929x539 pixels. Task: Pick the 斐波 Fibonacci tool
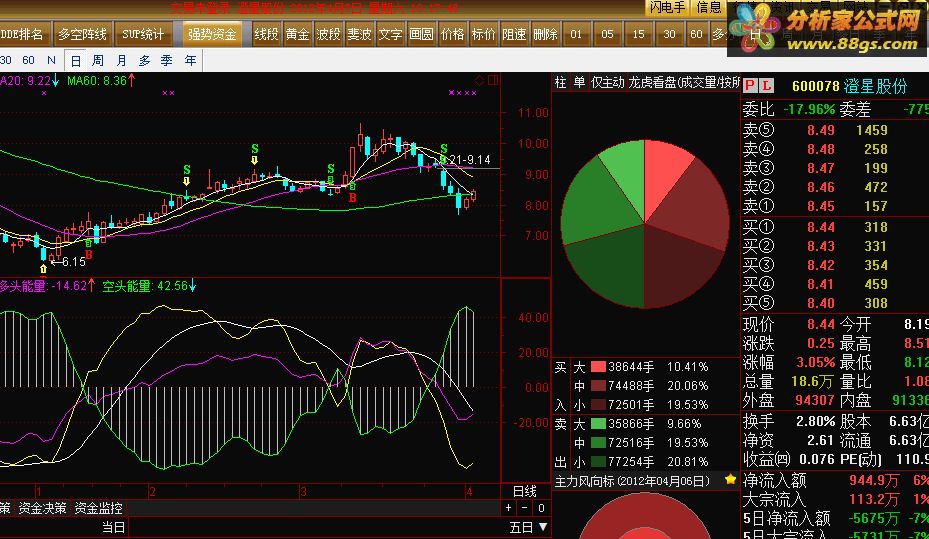pos(358,34)
